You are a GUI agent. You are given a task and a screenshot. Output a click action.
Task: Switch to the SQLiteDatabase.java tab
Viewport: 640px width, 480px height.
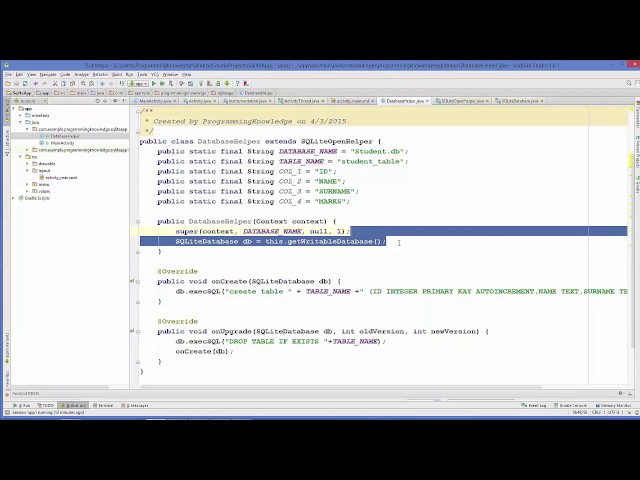click(x=520, y=101)
